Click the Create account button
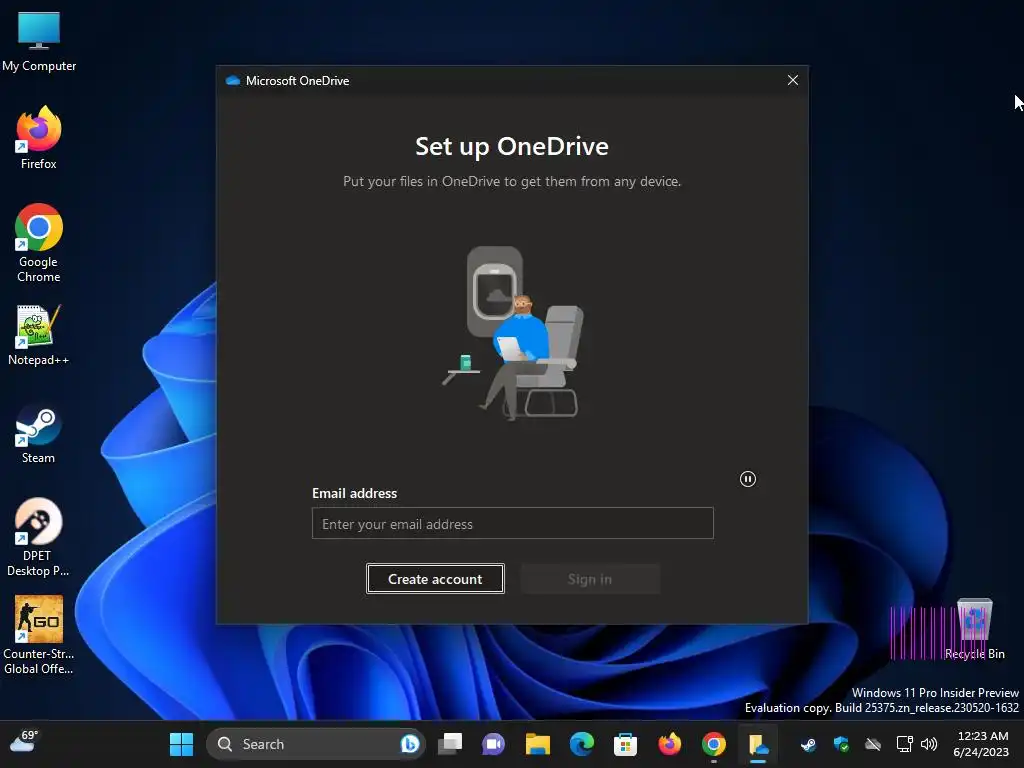 pyautogui.click(x=435, y=579)
